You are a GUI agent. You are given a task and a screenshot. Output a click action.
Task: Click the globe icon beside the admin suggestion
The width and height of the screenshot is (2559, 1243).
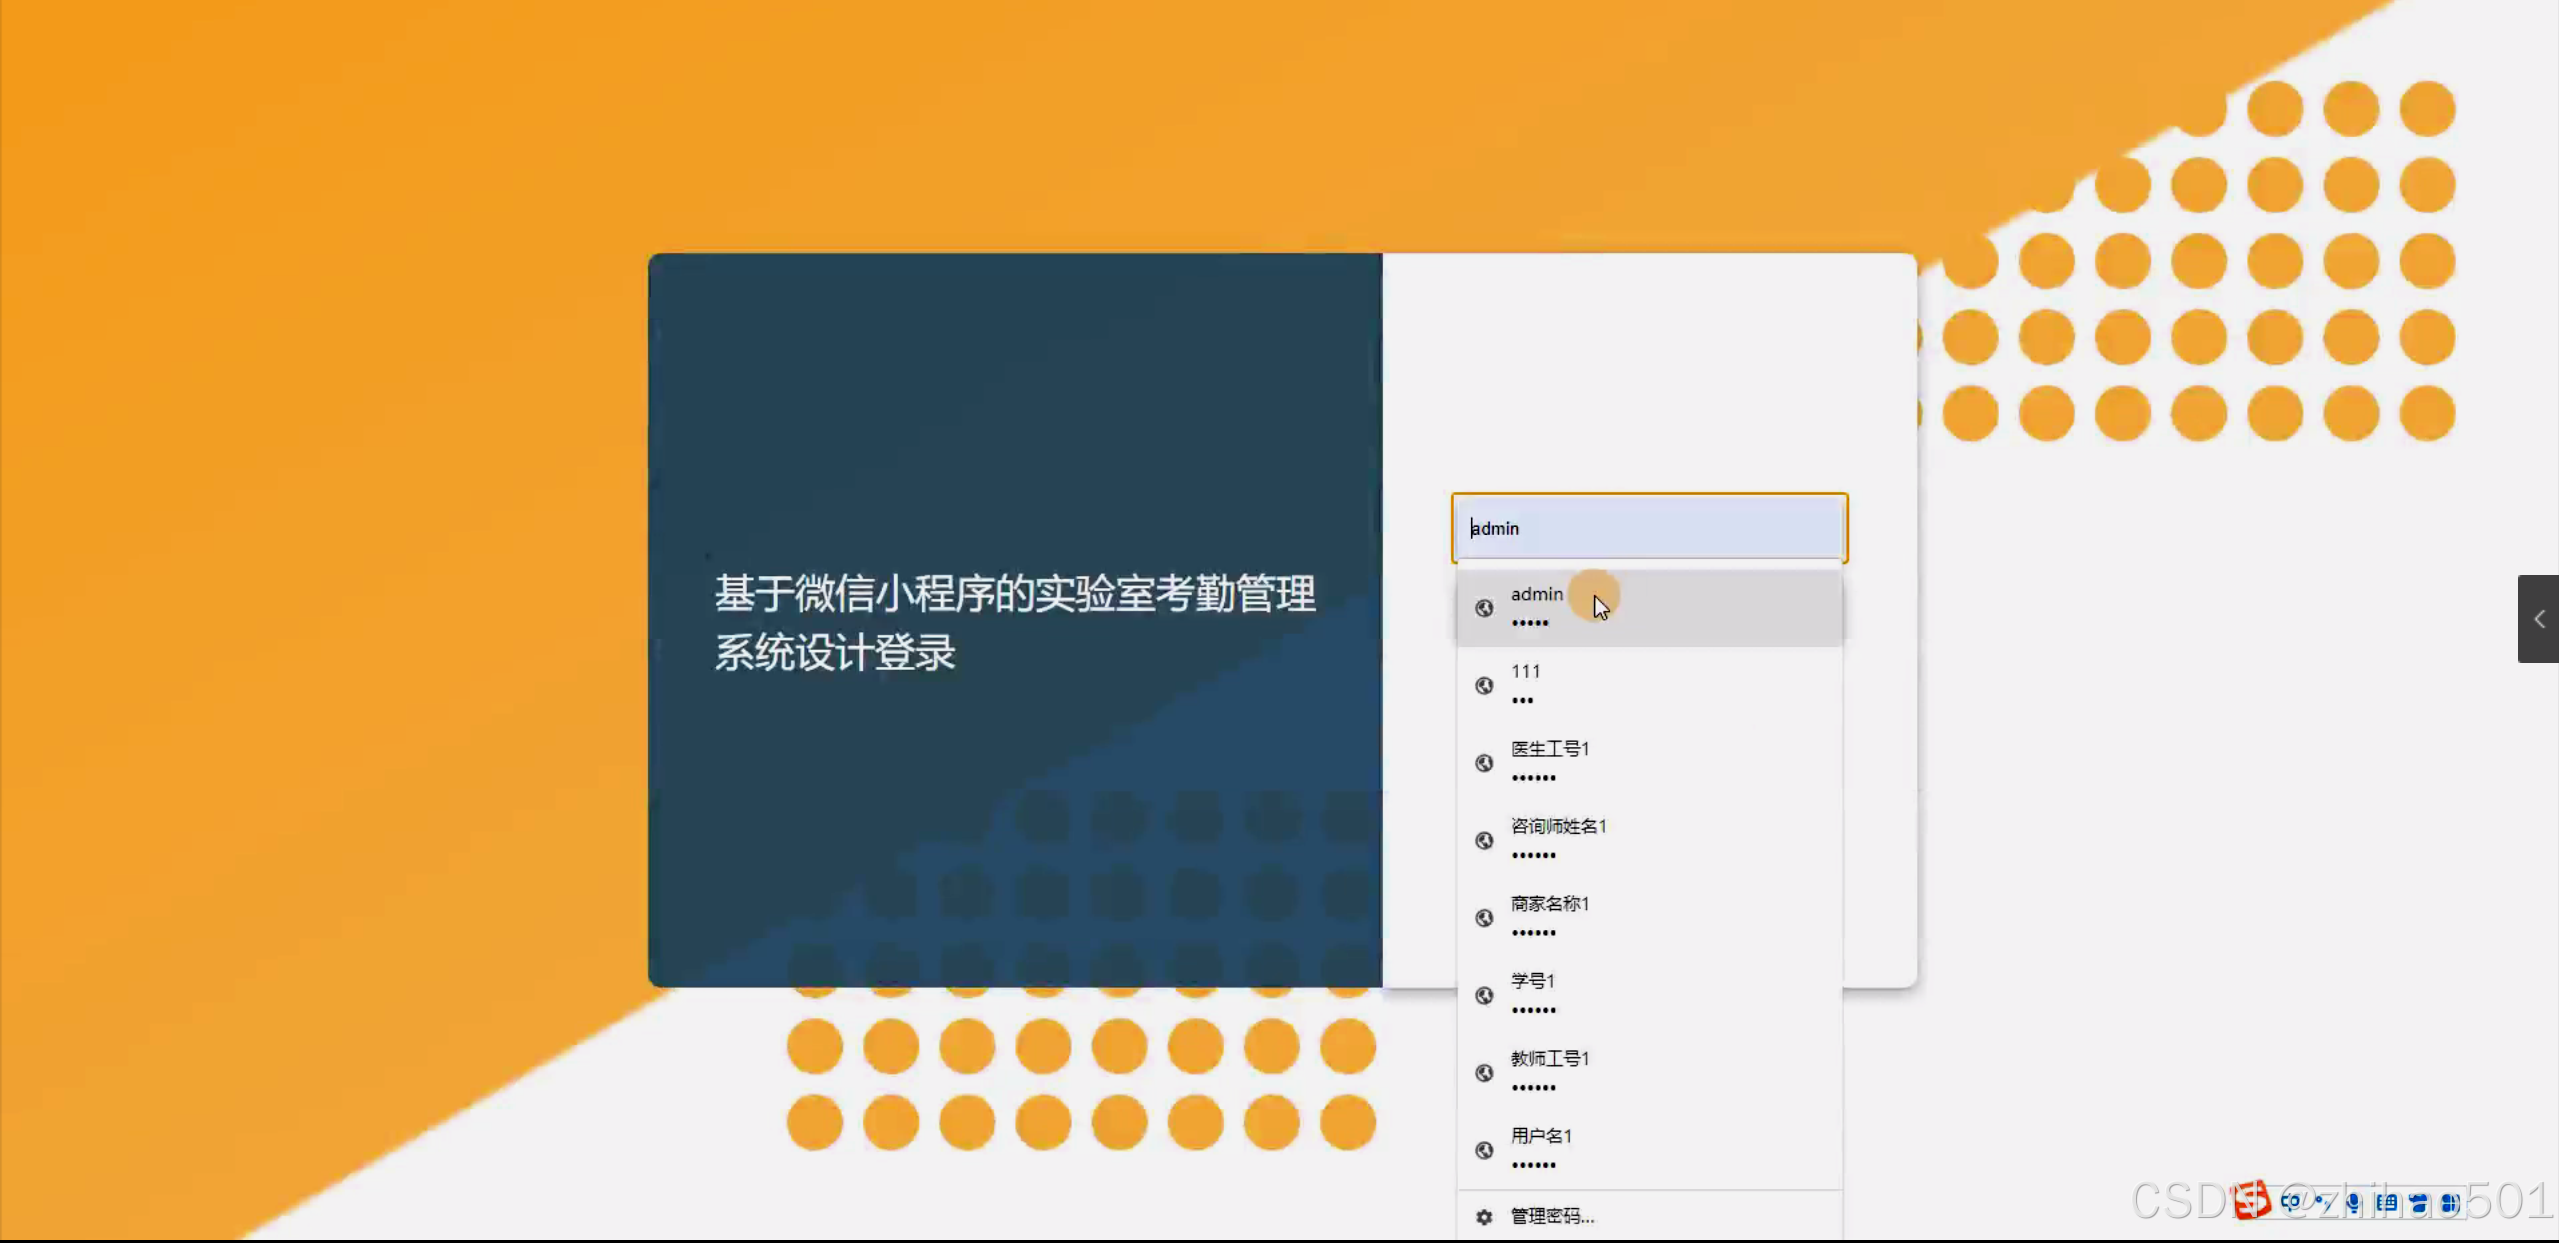coord(1484,607)
